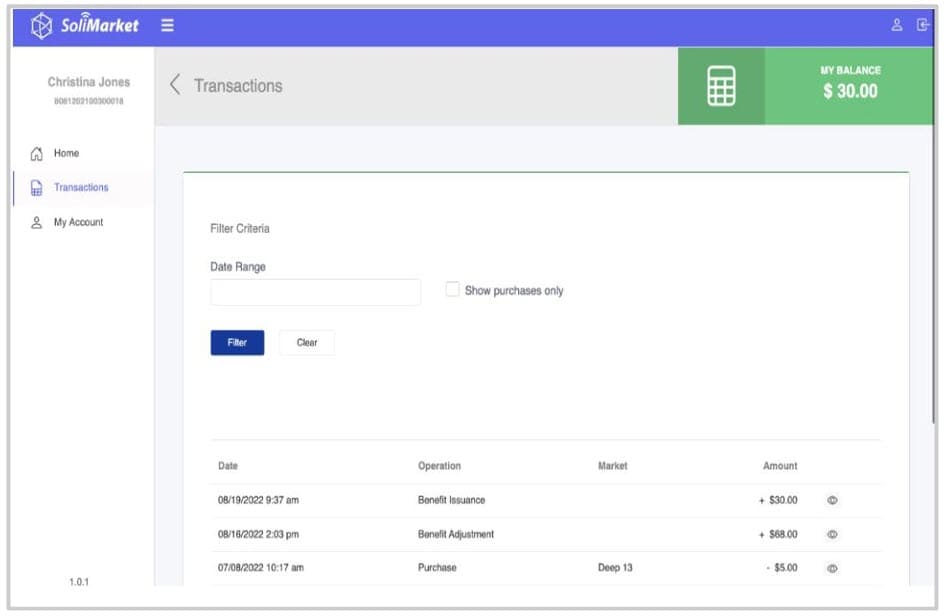Click the Date Range input field
Viewport: 948px width, 616px height.
pyautogui.click(x=316, y=293)
